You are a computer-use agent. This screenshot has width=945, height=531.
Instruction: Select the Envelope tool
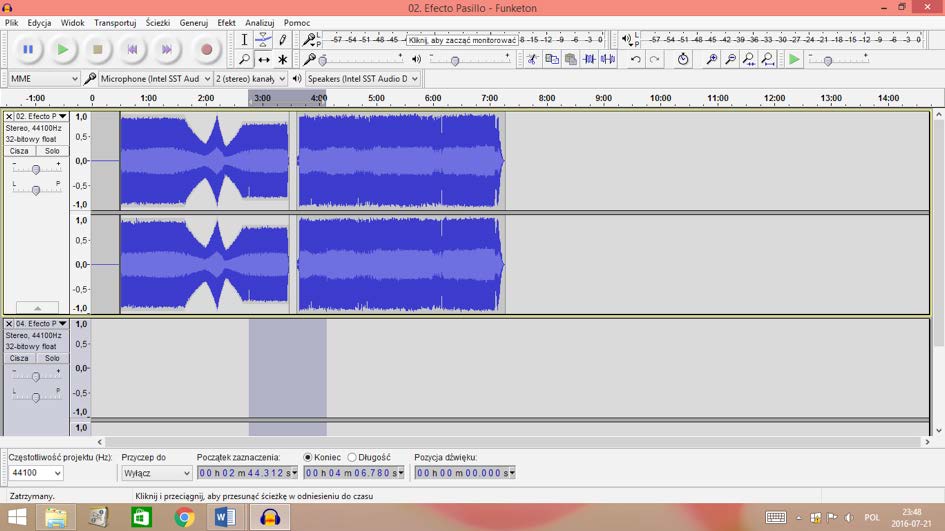pos(263,40)
